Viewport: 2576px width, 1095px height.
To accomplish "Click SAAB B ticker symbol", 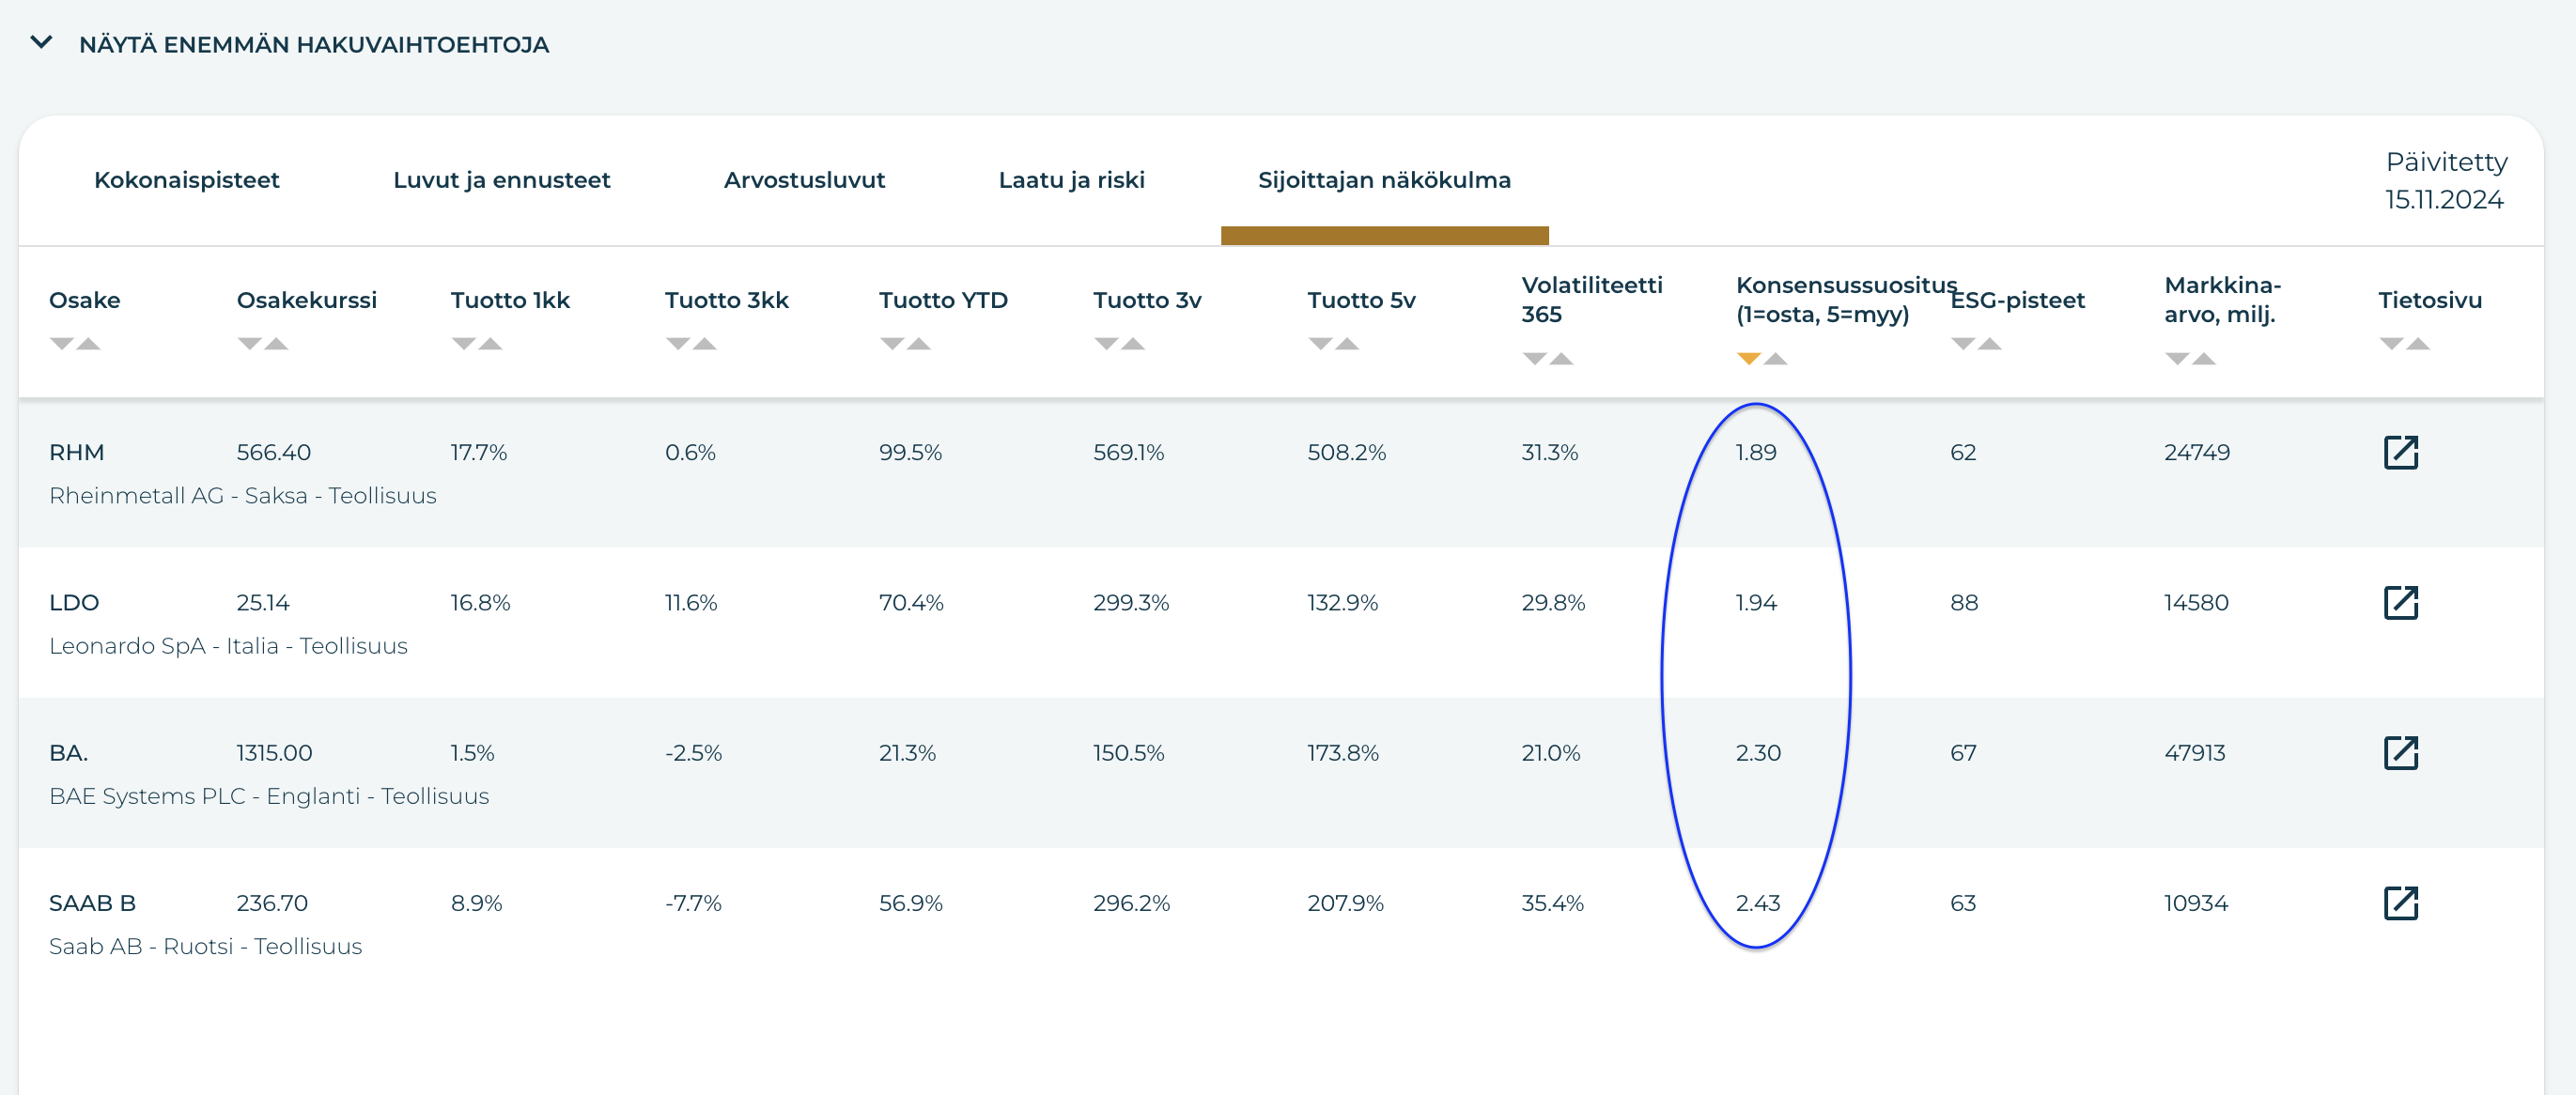I will [92, 902].
